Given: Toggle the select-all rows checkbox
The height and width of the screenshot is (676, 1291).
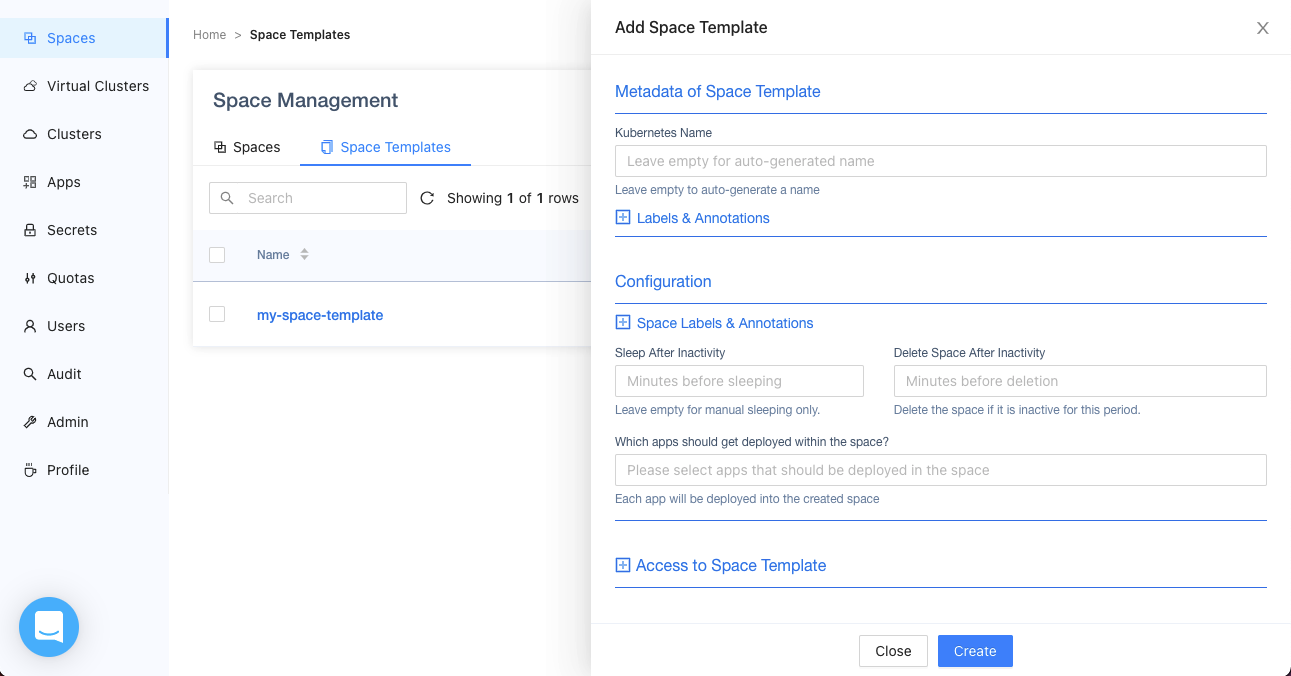Looking at the screenshot, I should (x=217, y=255).
